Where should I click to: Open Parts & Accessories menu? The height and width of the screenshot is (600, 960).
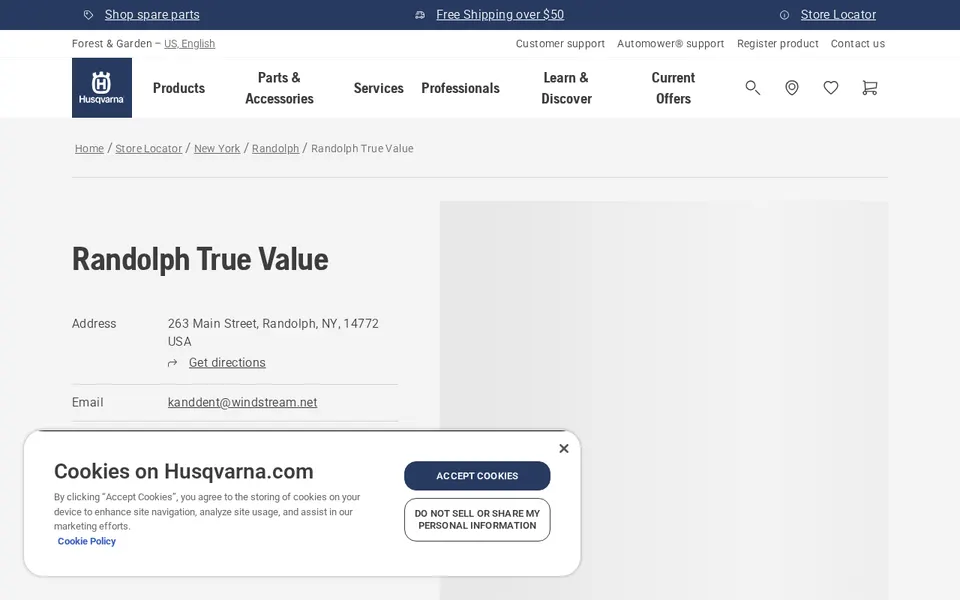pyautogui.click(x=279, y=88)
